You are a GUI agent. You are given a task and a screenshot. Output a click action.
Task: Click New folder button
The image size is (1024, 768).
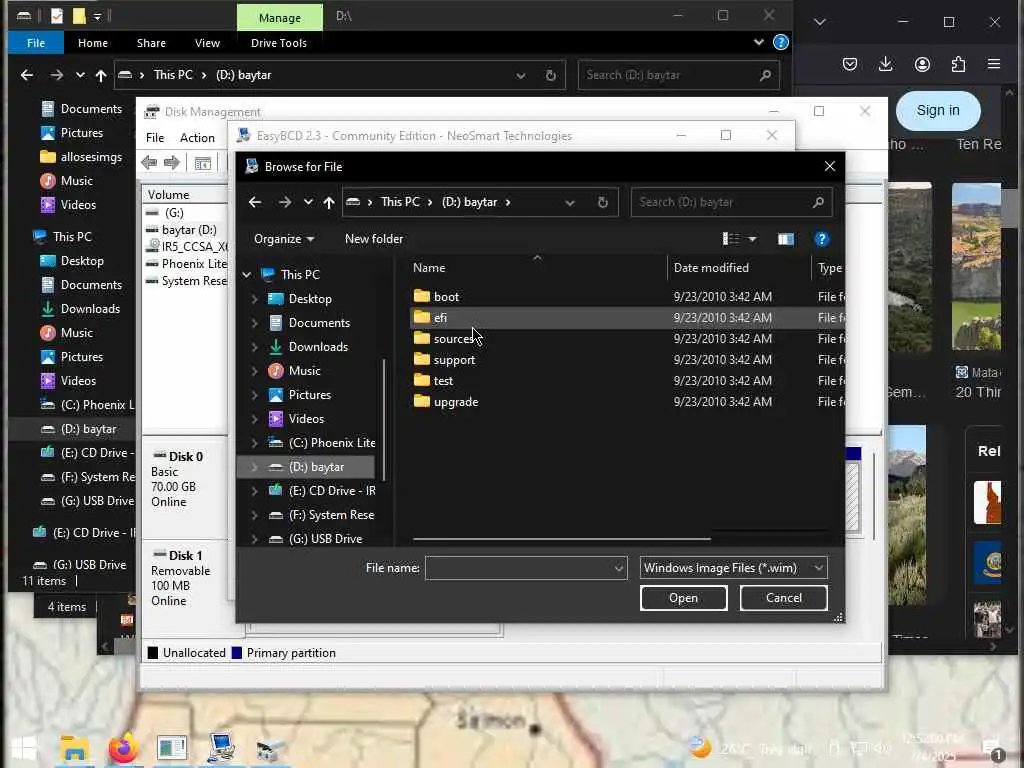click(374, 239)
